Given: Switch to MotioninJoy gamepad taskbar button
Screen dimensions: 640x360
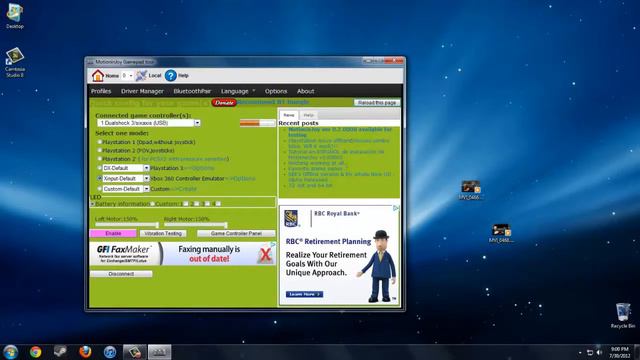Looking at the screenshot, I should (x=159, y=352).
